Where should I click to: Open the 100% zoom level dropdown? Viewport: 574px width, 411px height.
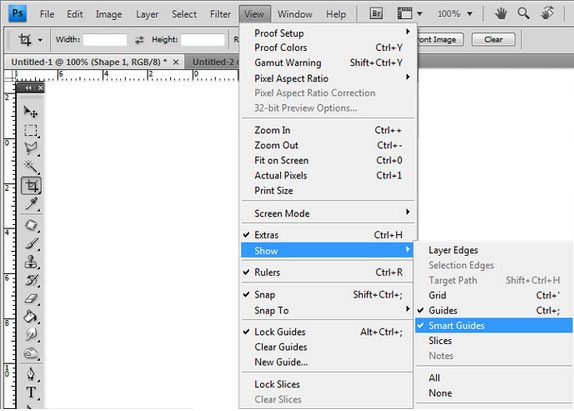(470, 14)
